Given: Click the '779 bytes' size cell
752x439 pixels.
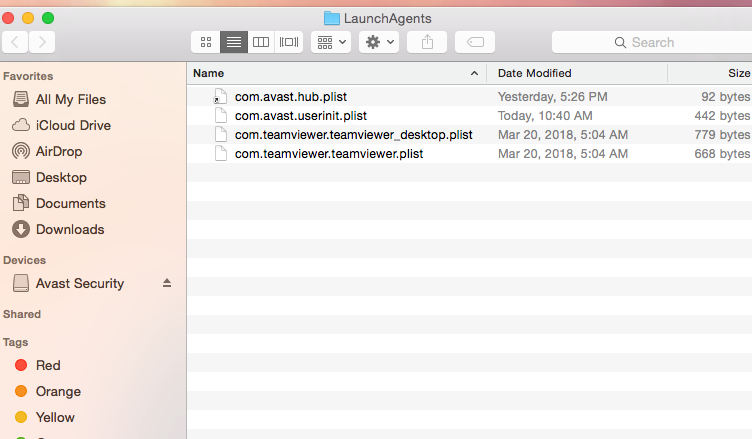Looking at the screenshot, I should 722,134.
